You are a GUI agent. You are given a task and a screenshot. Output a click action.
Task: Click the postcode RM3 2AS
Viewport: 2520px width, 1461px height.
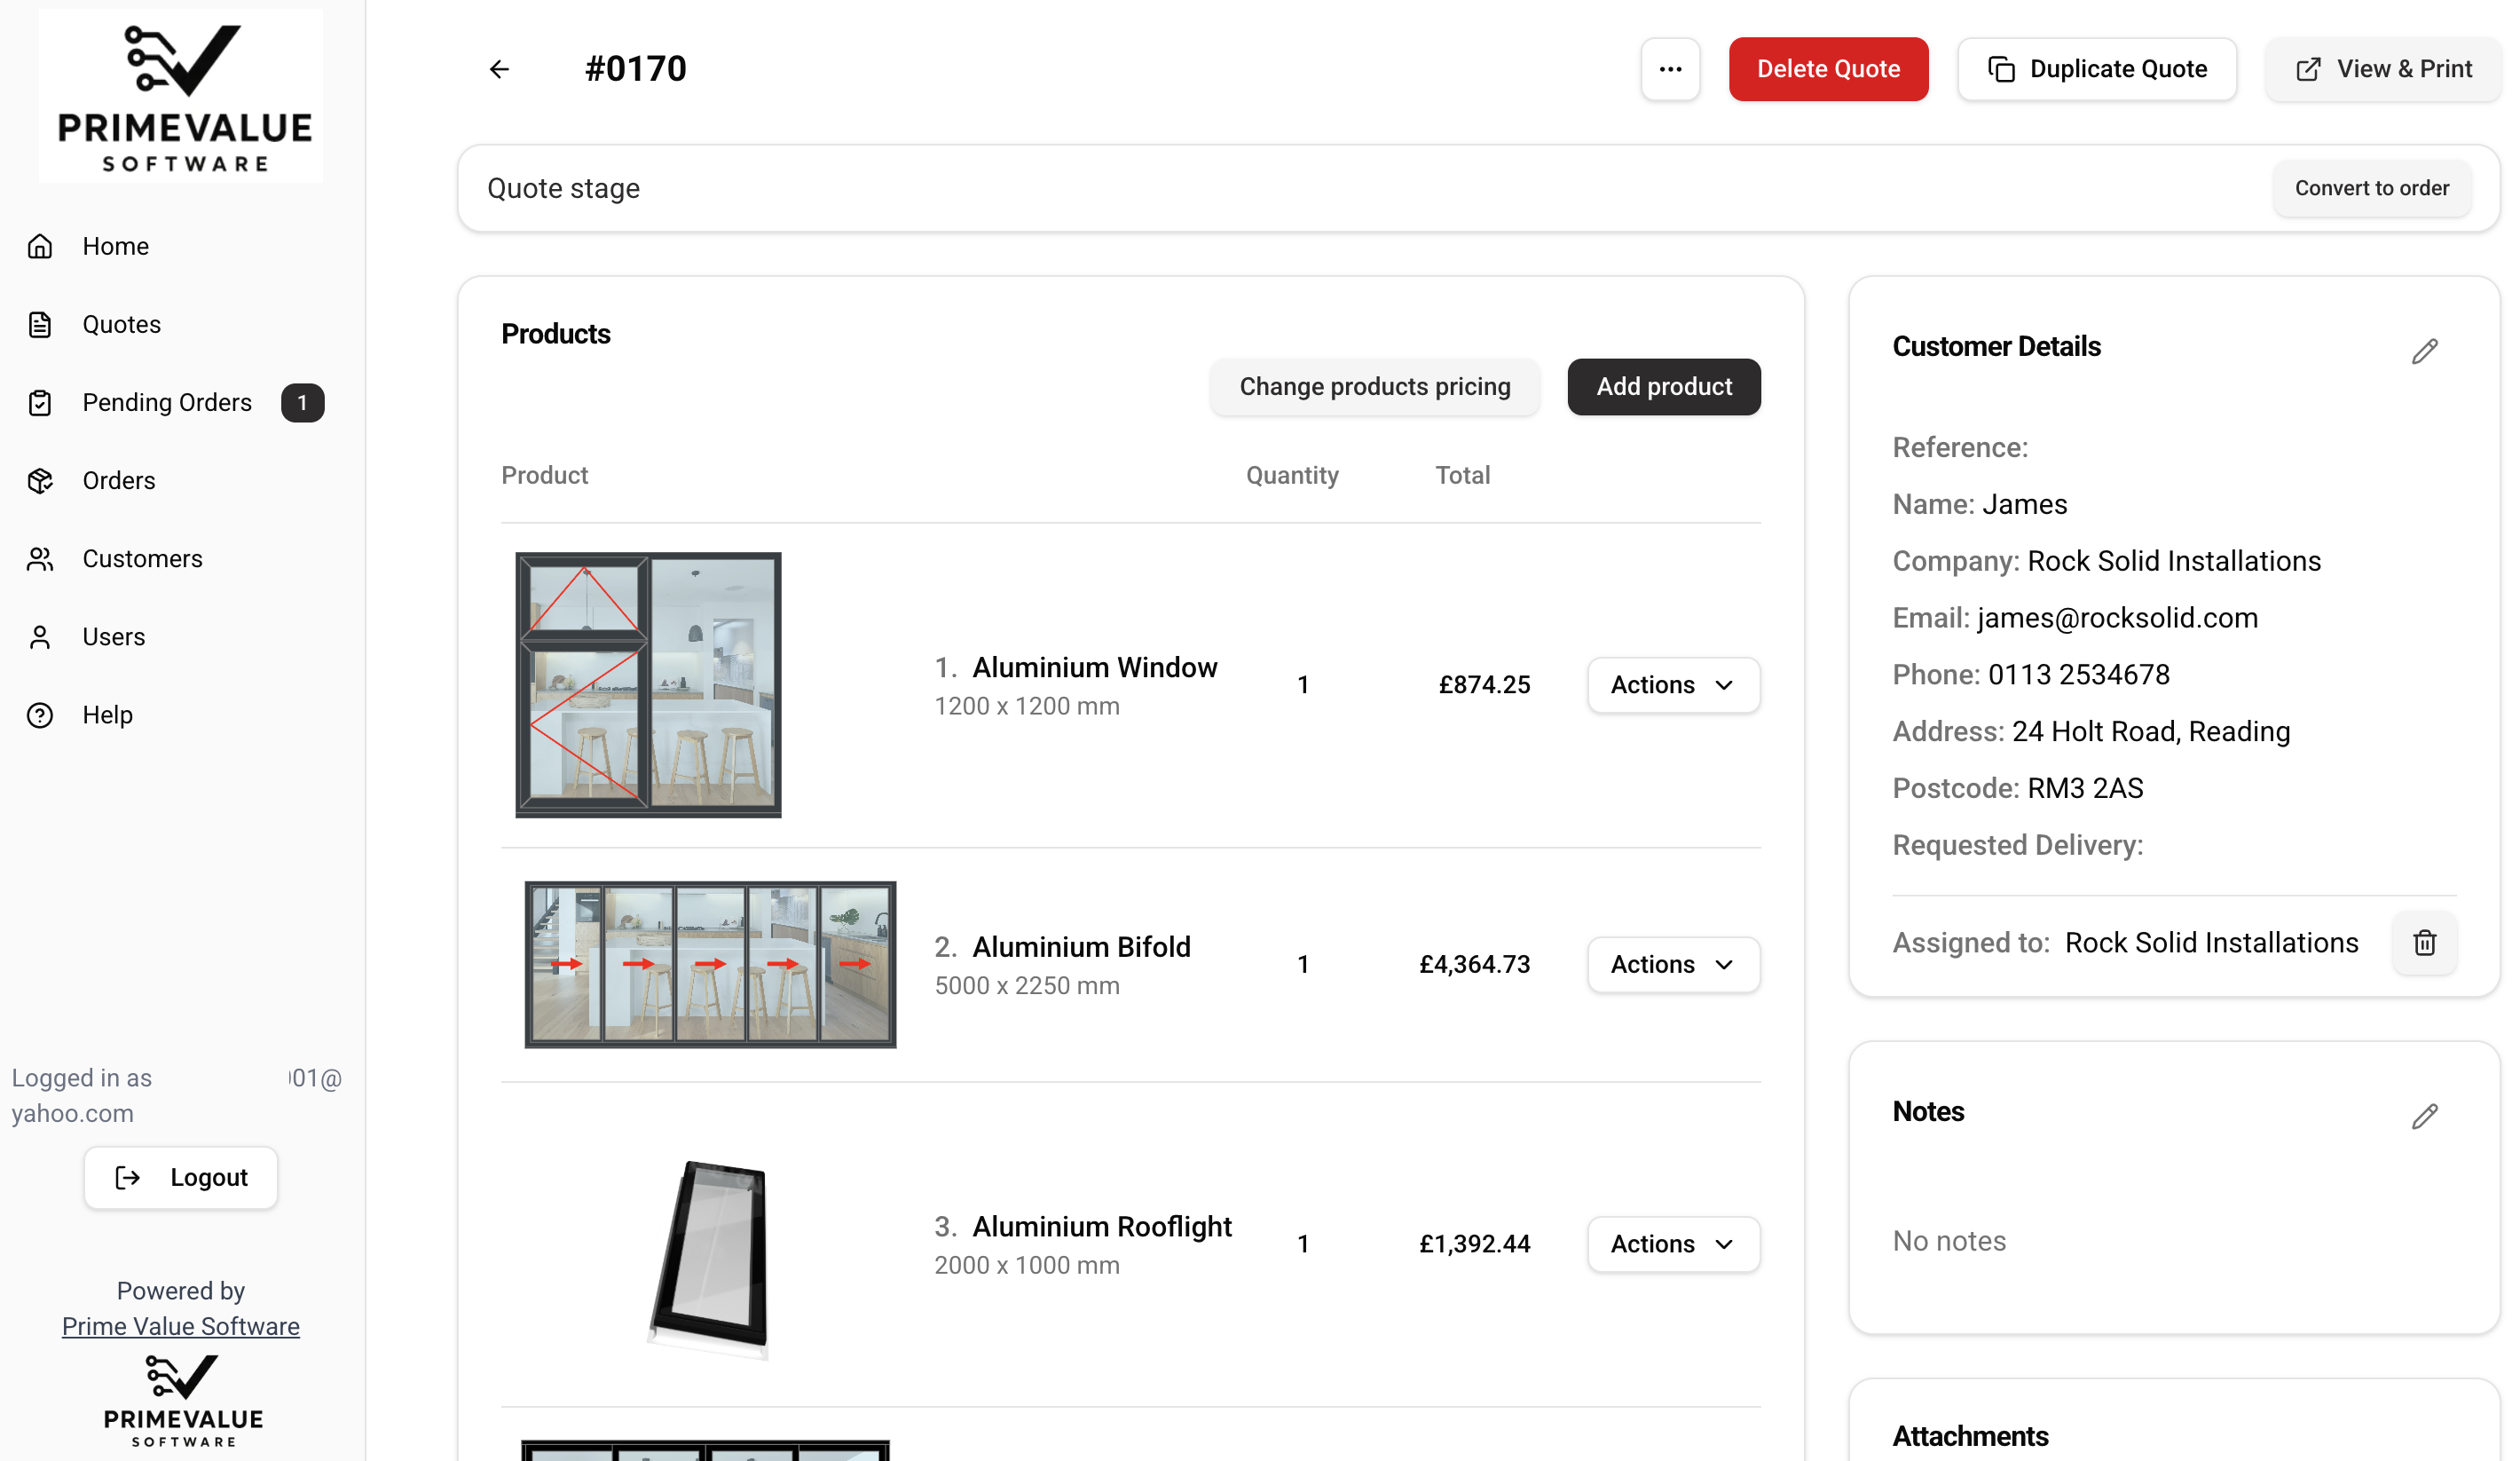point(2085,789)
